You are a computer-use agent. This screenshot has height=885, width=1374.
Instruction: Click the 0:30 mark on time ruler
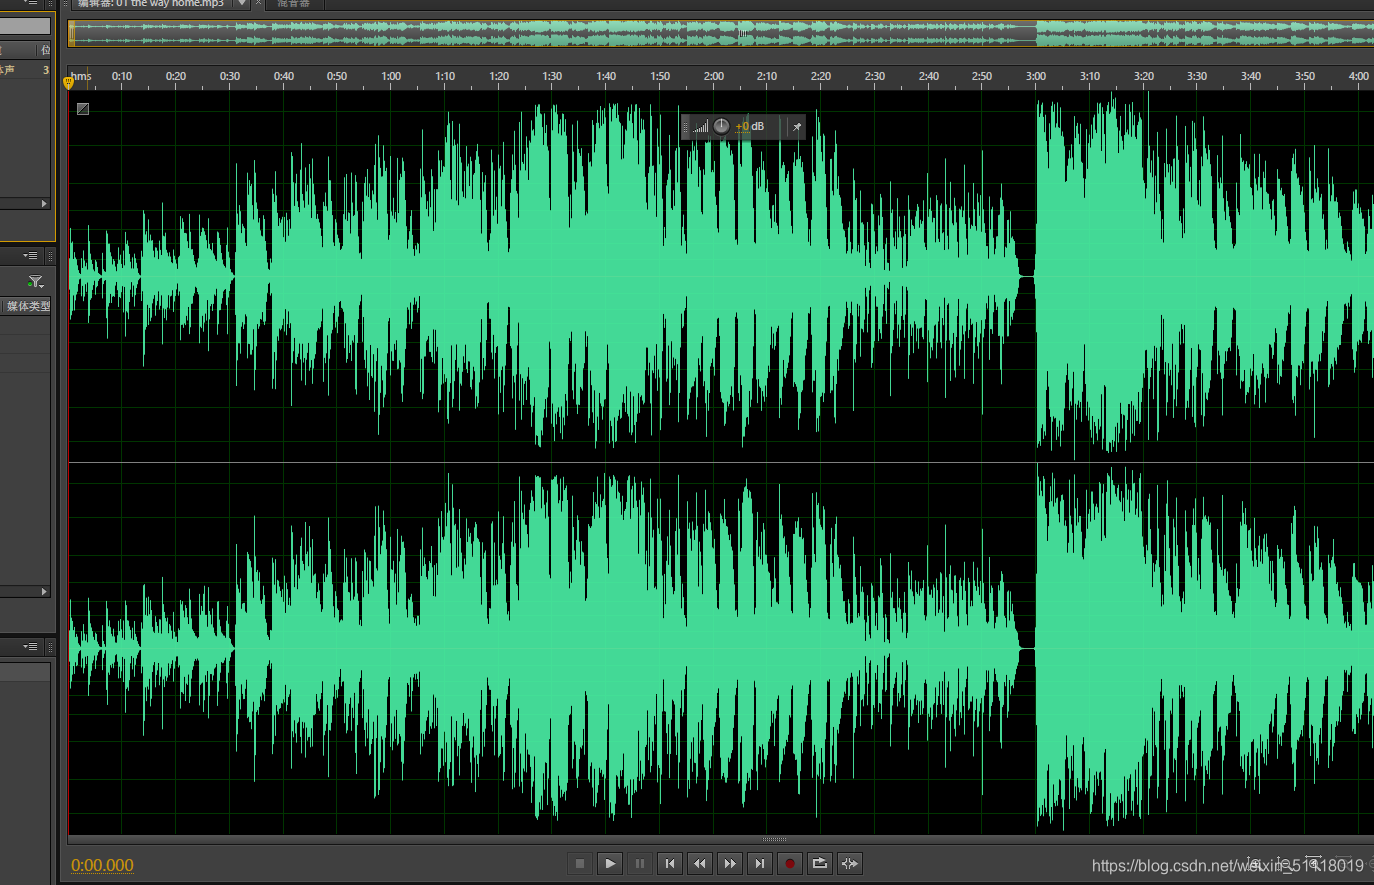point(230,76)
